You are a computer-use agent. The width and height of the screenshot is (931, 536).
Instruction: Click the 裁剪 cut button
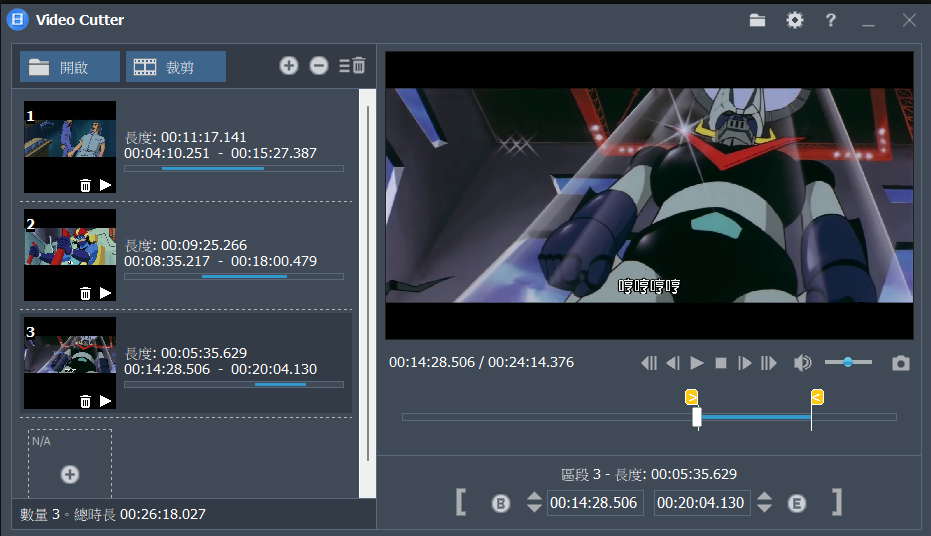click(176, 66)
